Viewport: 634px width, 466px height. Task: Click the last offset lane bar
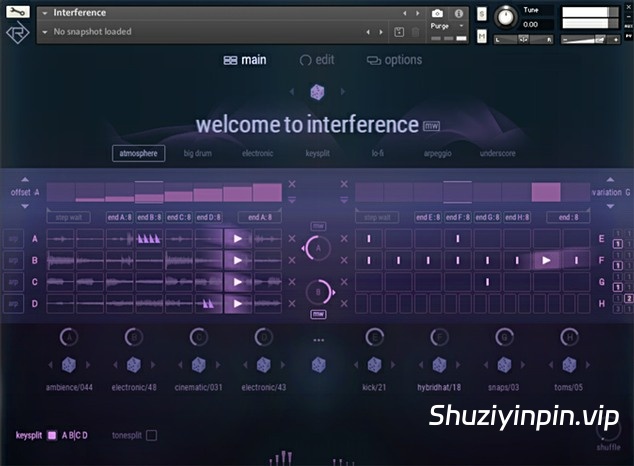tap(267, 192)
